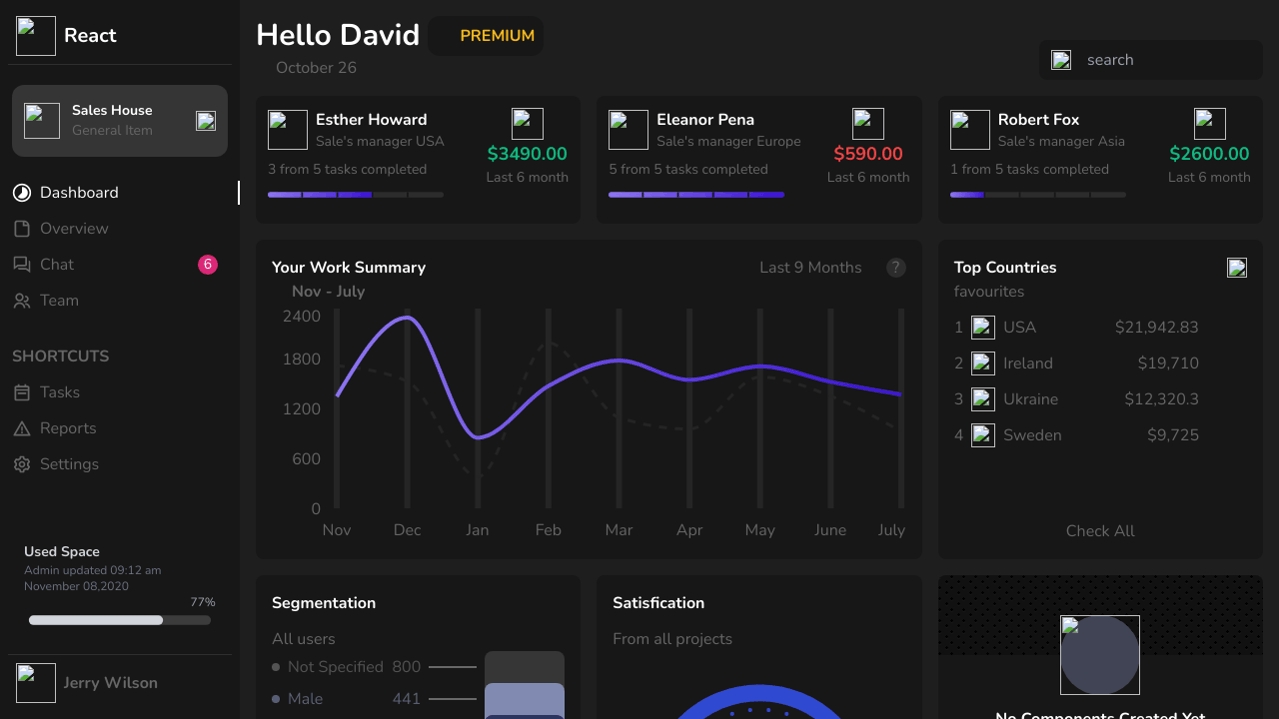Click the Robert Fox name
1279x719 pixels.
click(1038, 120)
